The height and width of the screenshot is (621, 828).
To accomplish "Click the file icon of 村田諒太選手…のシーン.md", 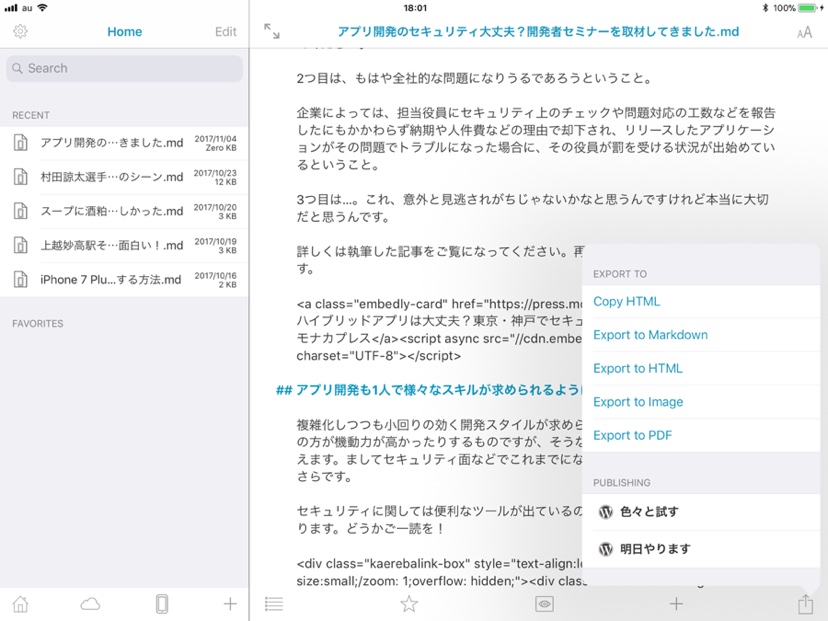I will click(x=21, y=177).
